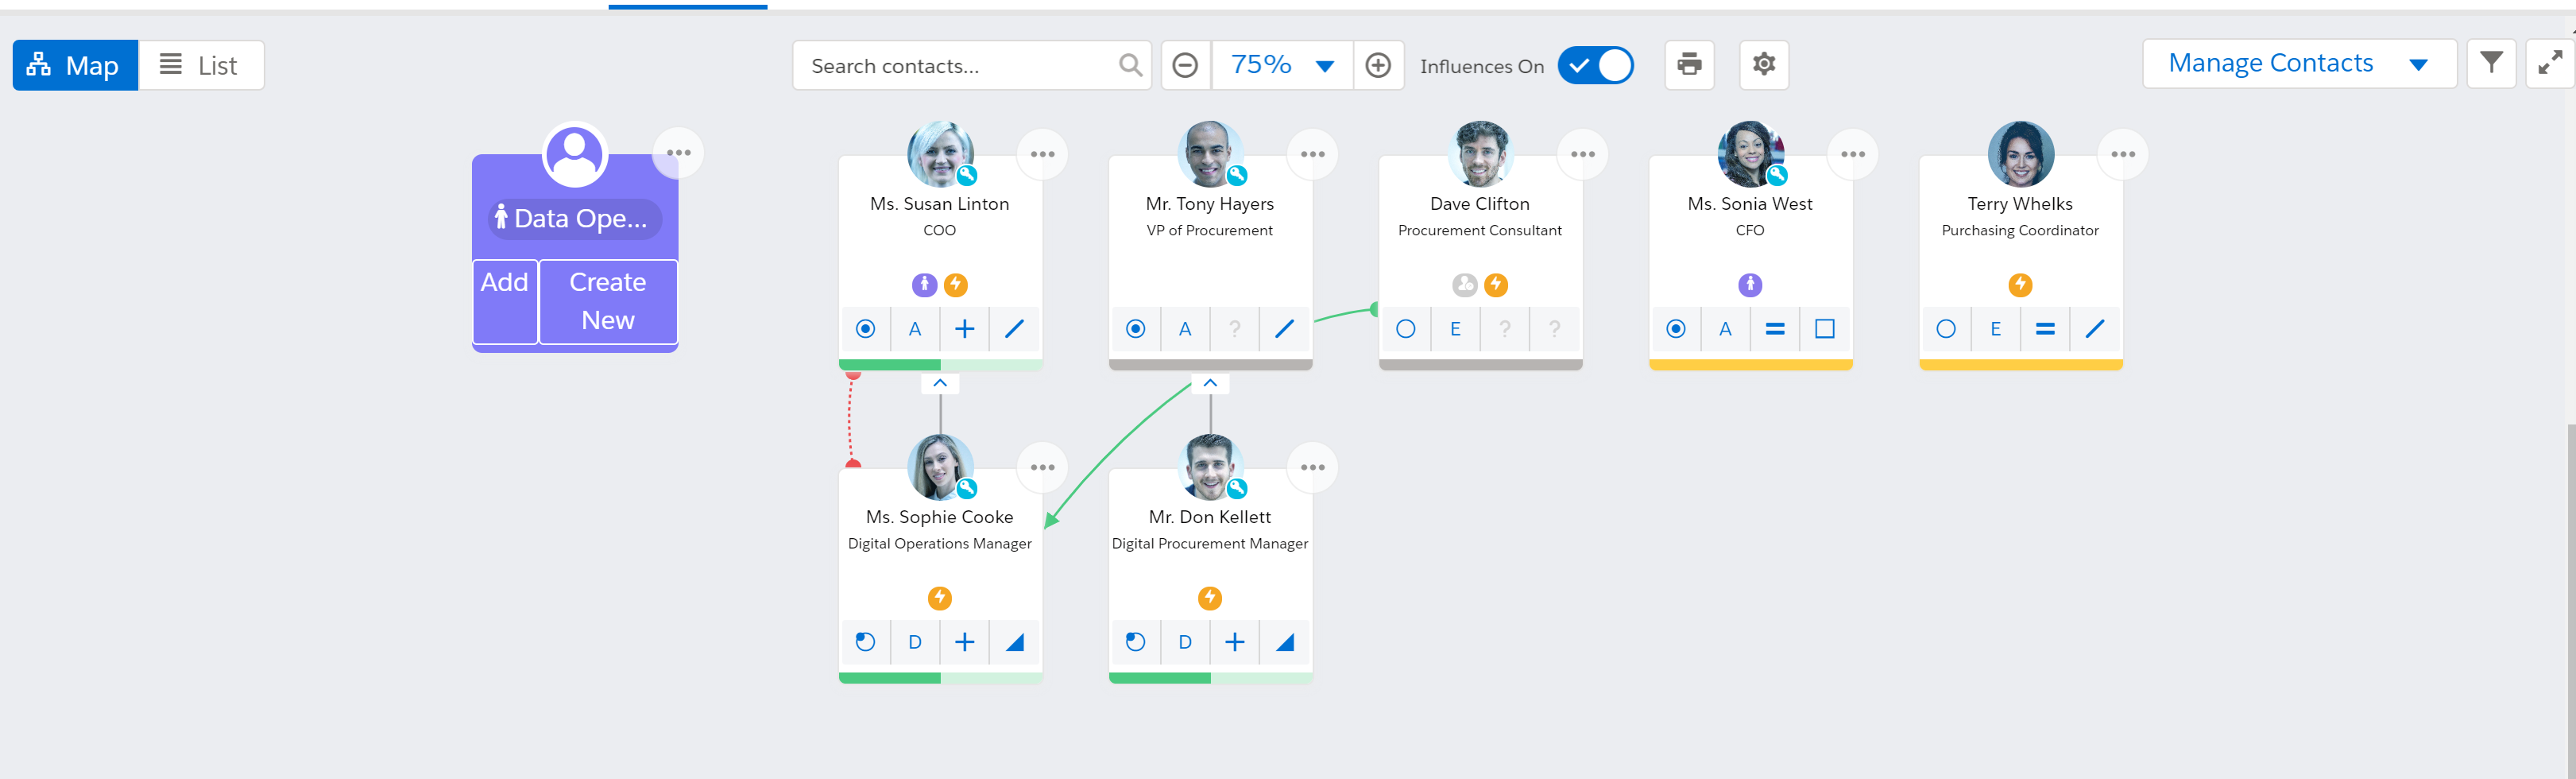Expand map to full screen
This screenshot has width=2576, height=779.
(2549, 64)
